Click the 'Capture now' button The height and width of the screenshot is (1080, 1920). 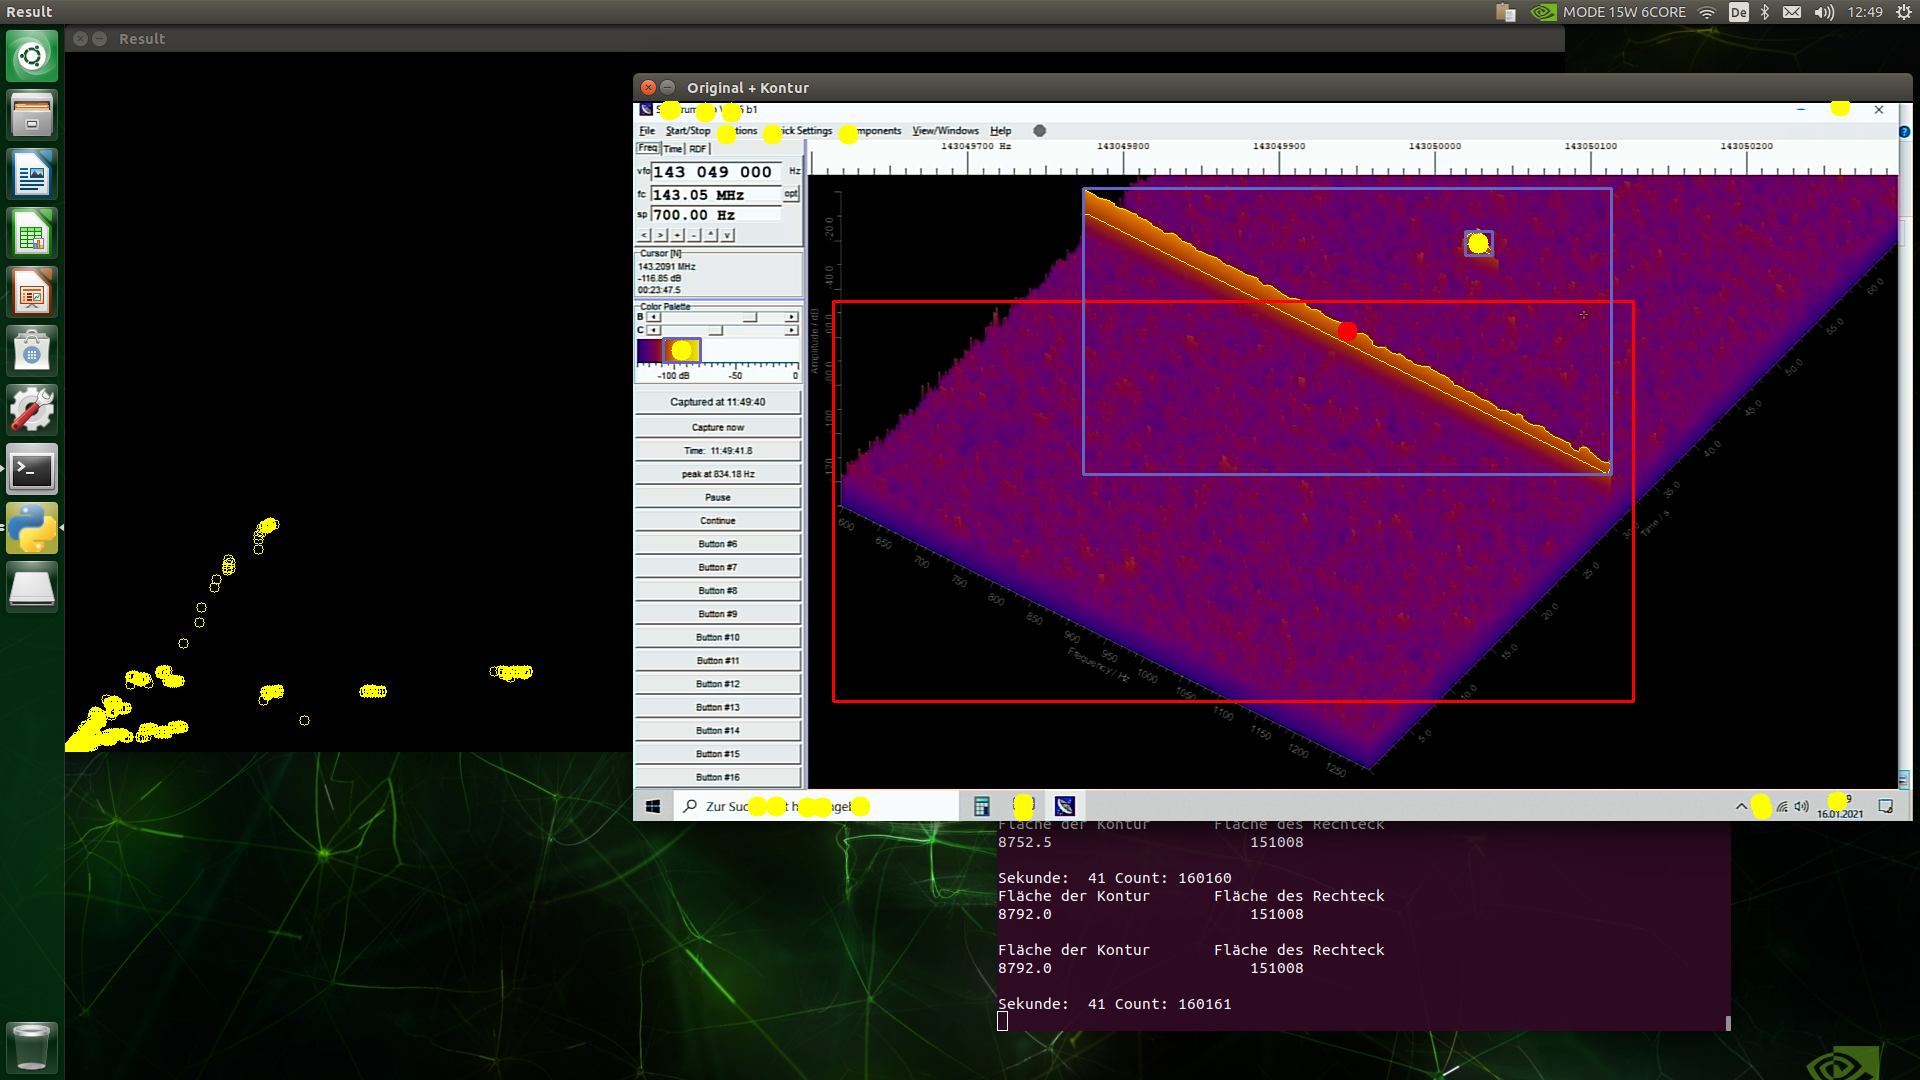click(x=718, y=427)
